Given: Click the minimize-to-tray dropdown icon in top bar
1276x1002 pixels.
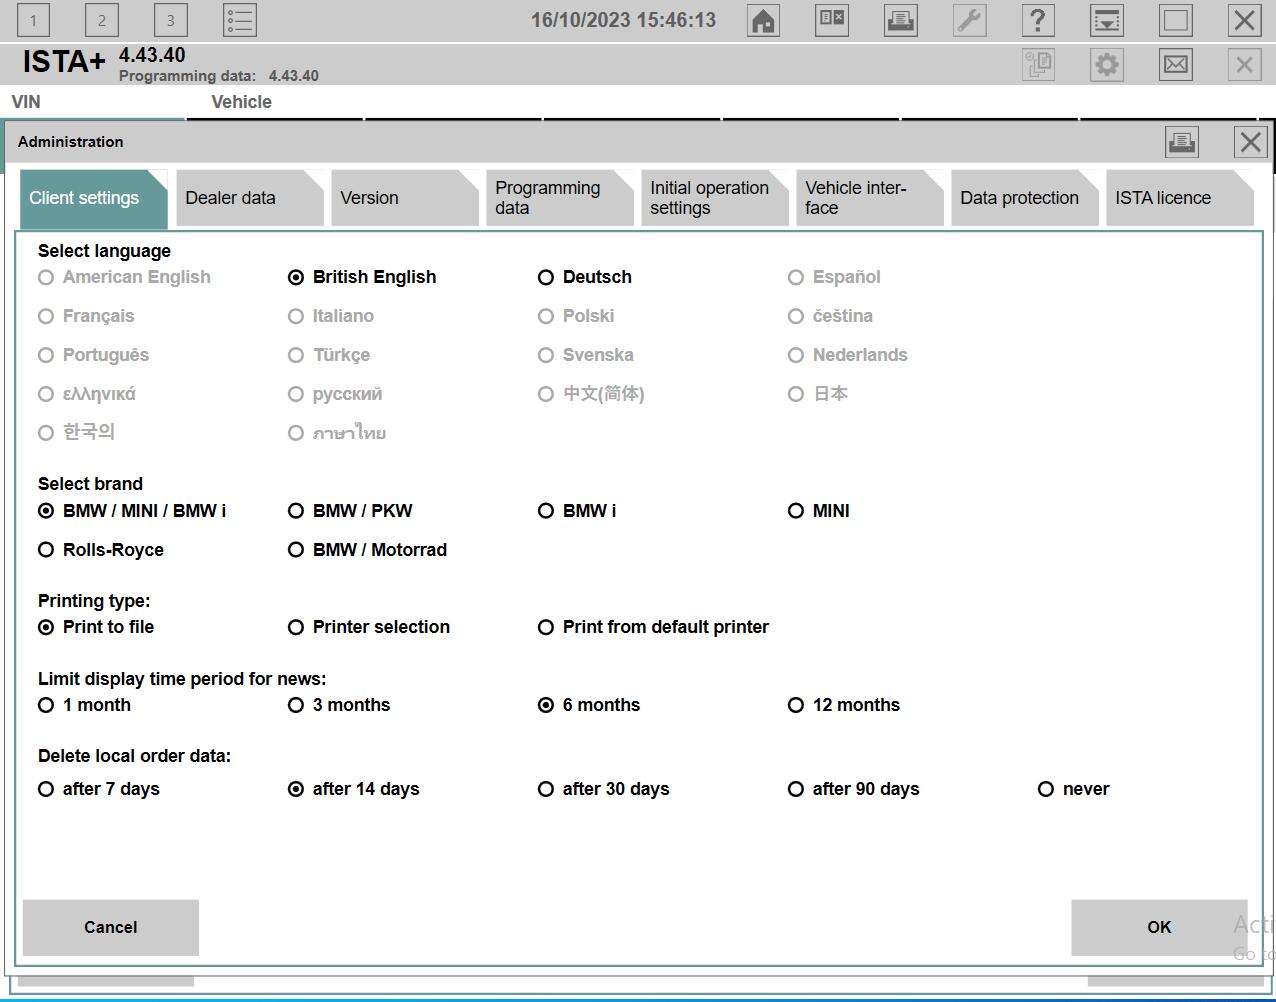Looking at the screenshot, I should point(1107,20).
